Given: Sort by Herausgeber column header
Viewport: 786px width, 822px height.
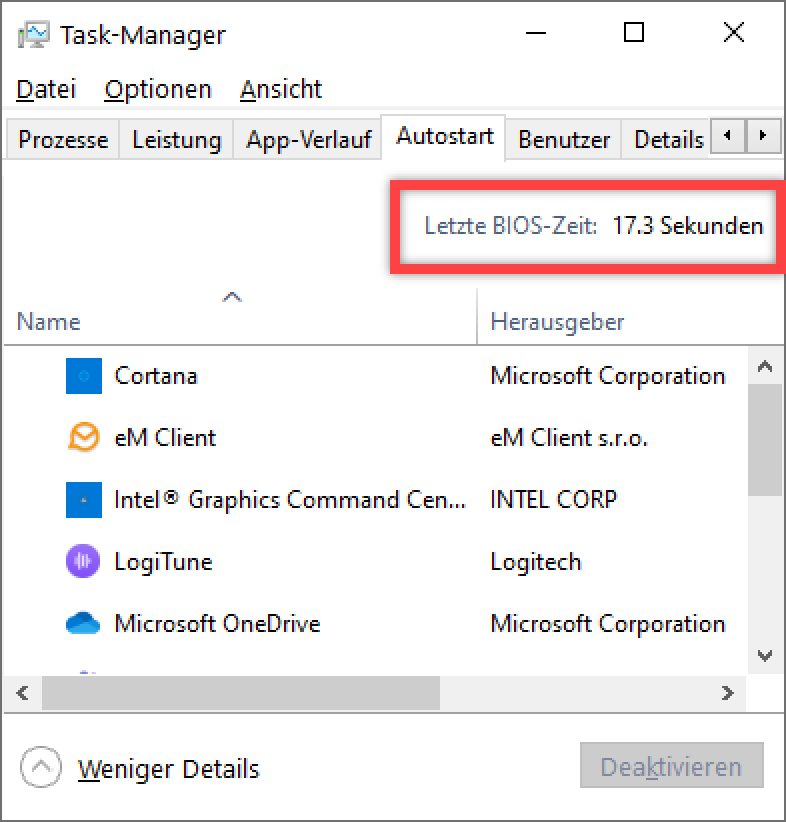Looking at the screenshot, I should tap(557, 322).
